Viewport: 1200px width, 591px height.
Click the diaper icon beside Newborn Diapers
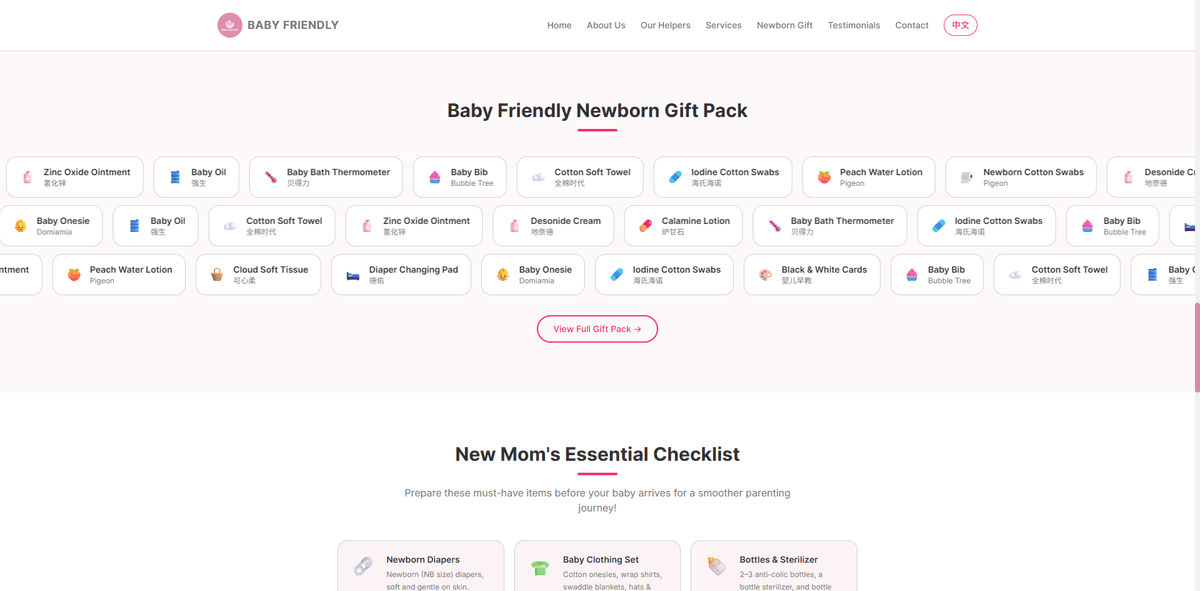(362, 565)
